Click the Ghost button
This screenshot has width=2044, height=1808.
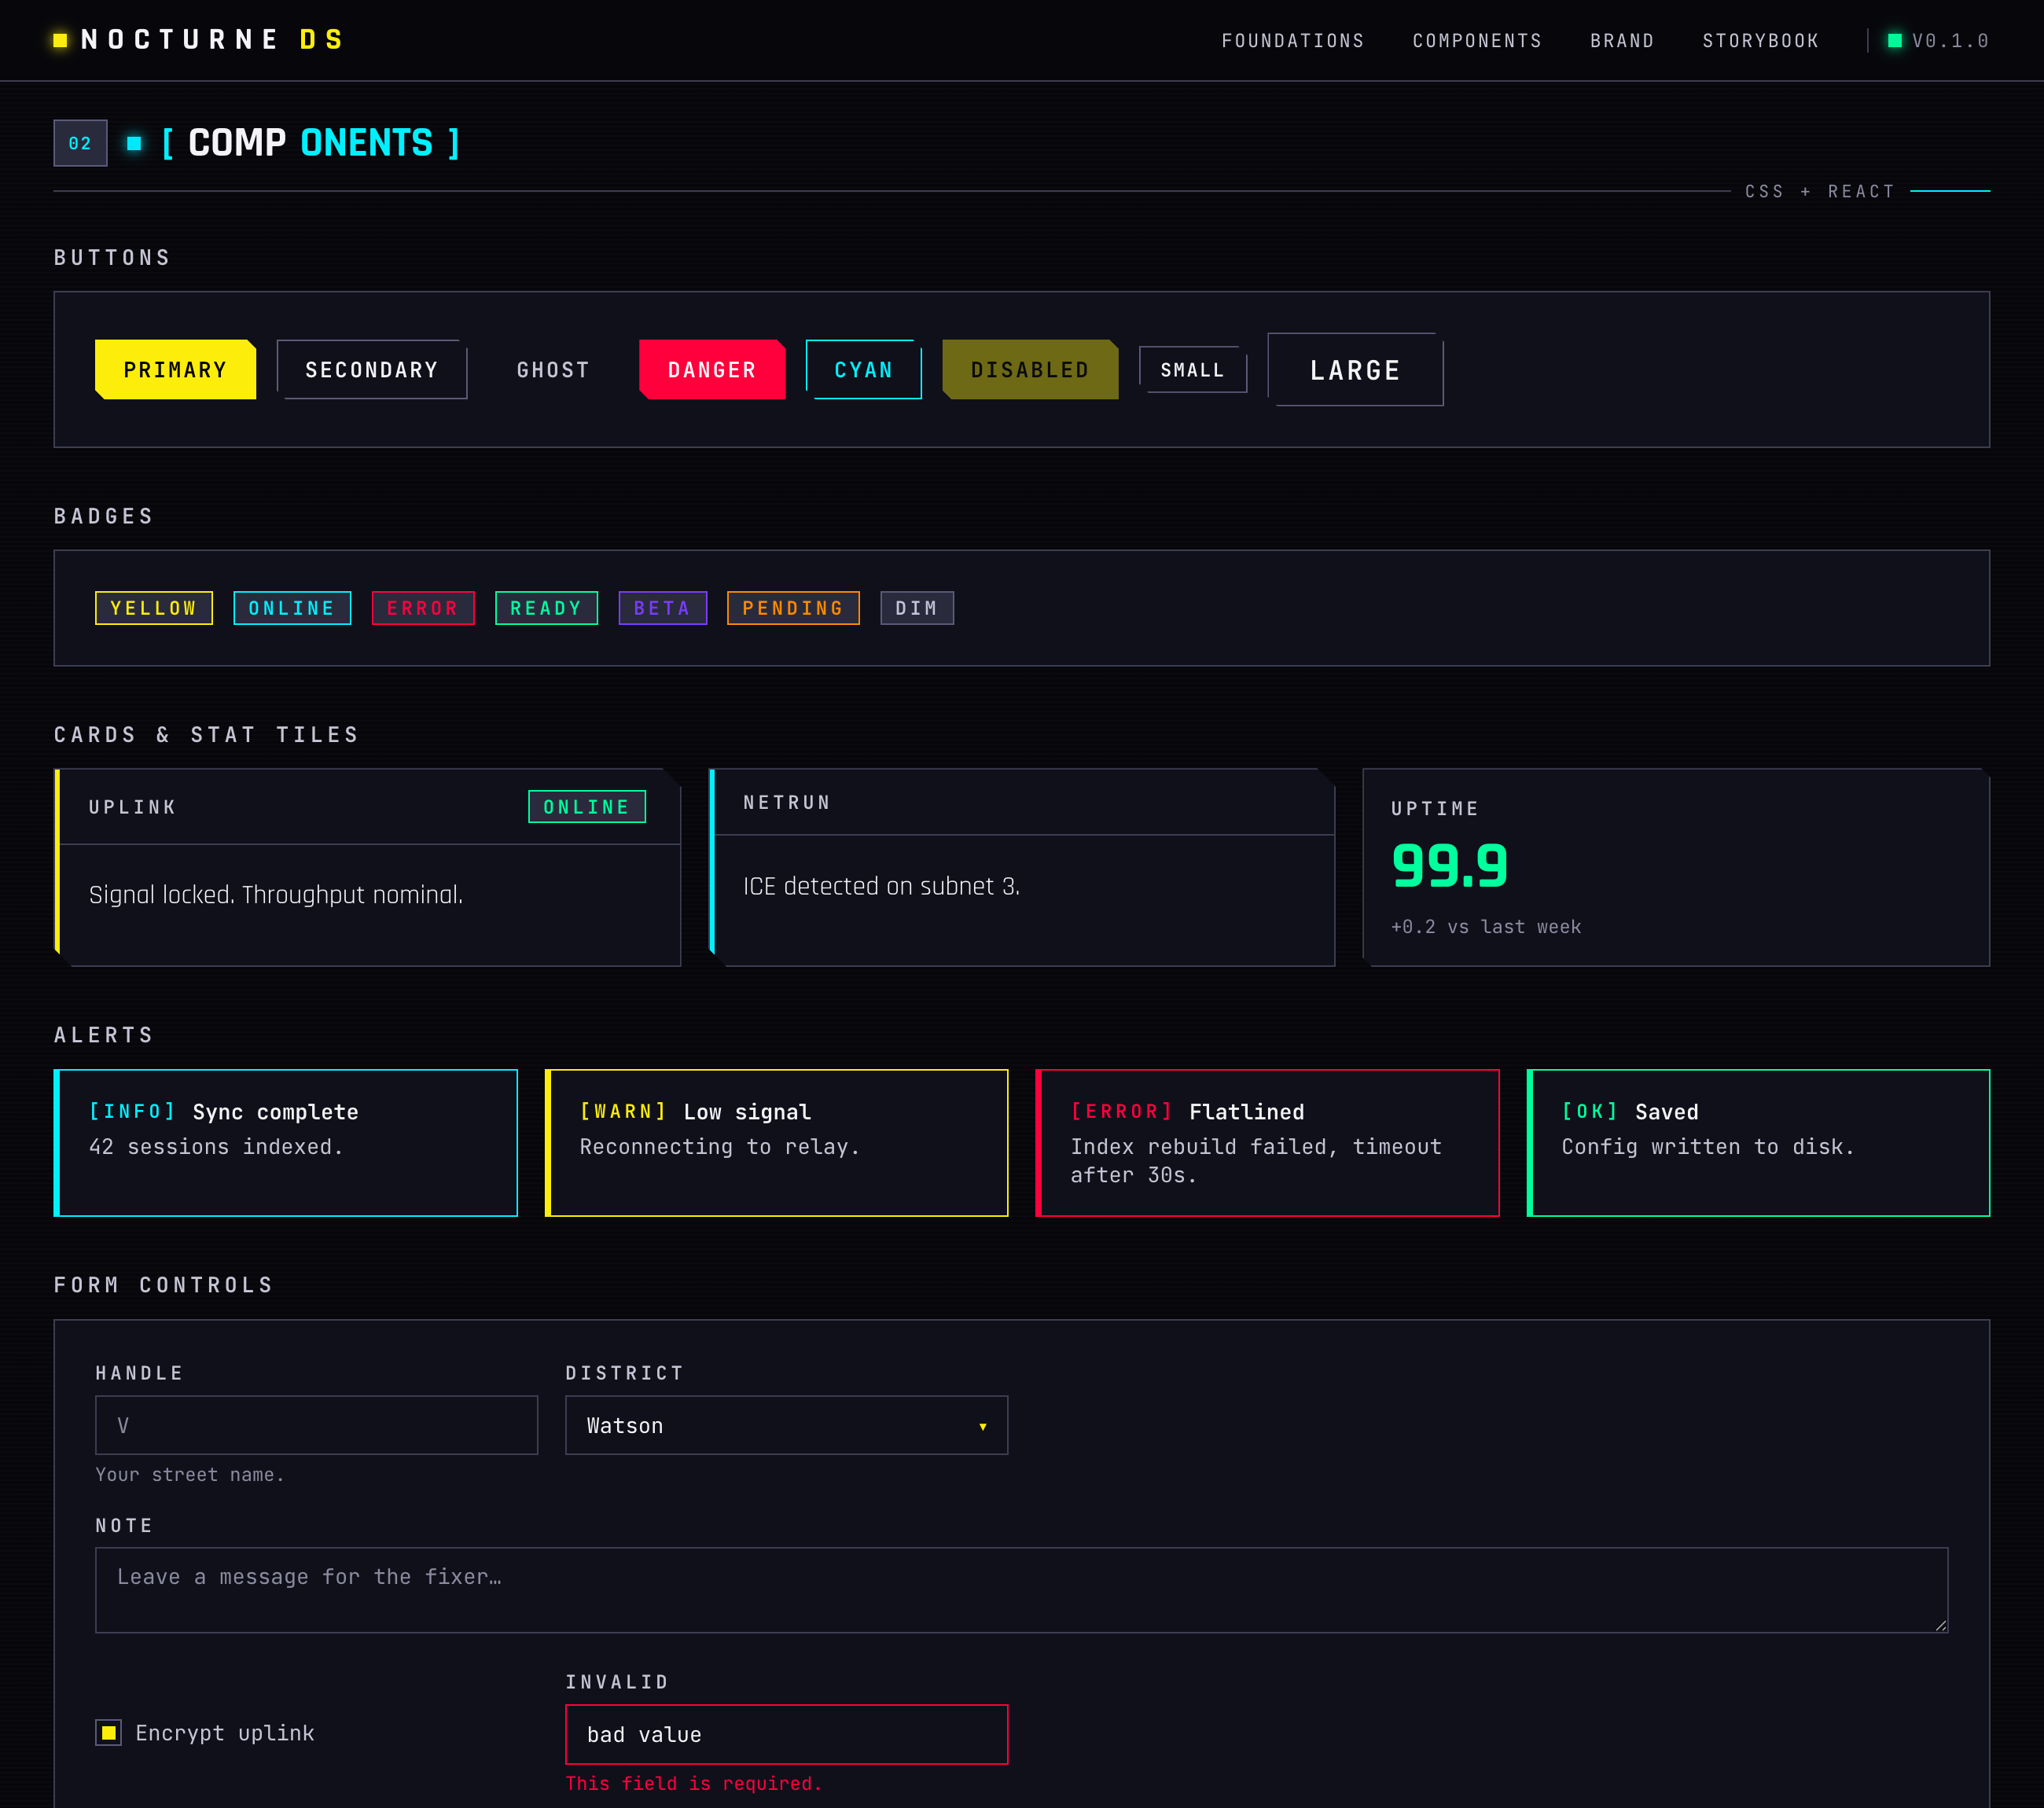click(x=553, y=370)
